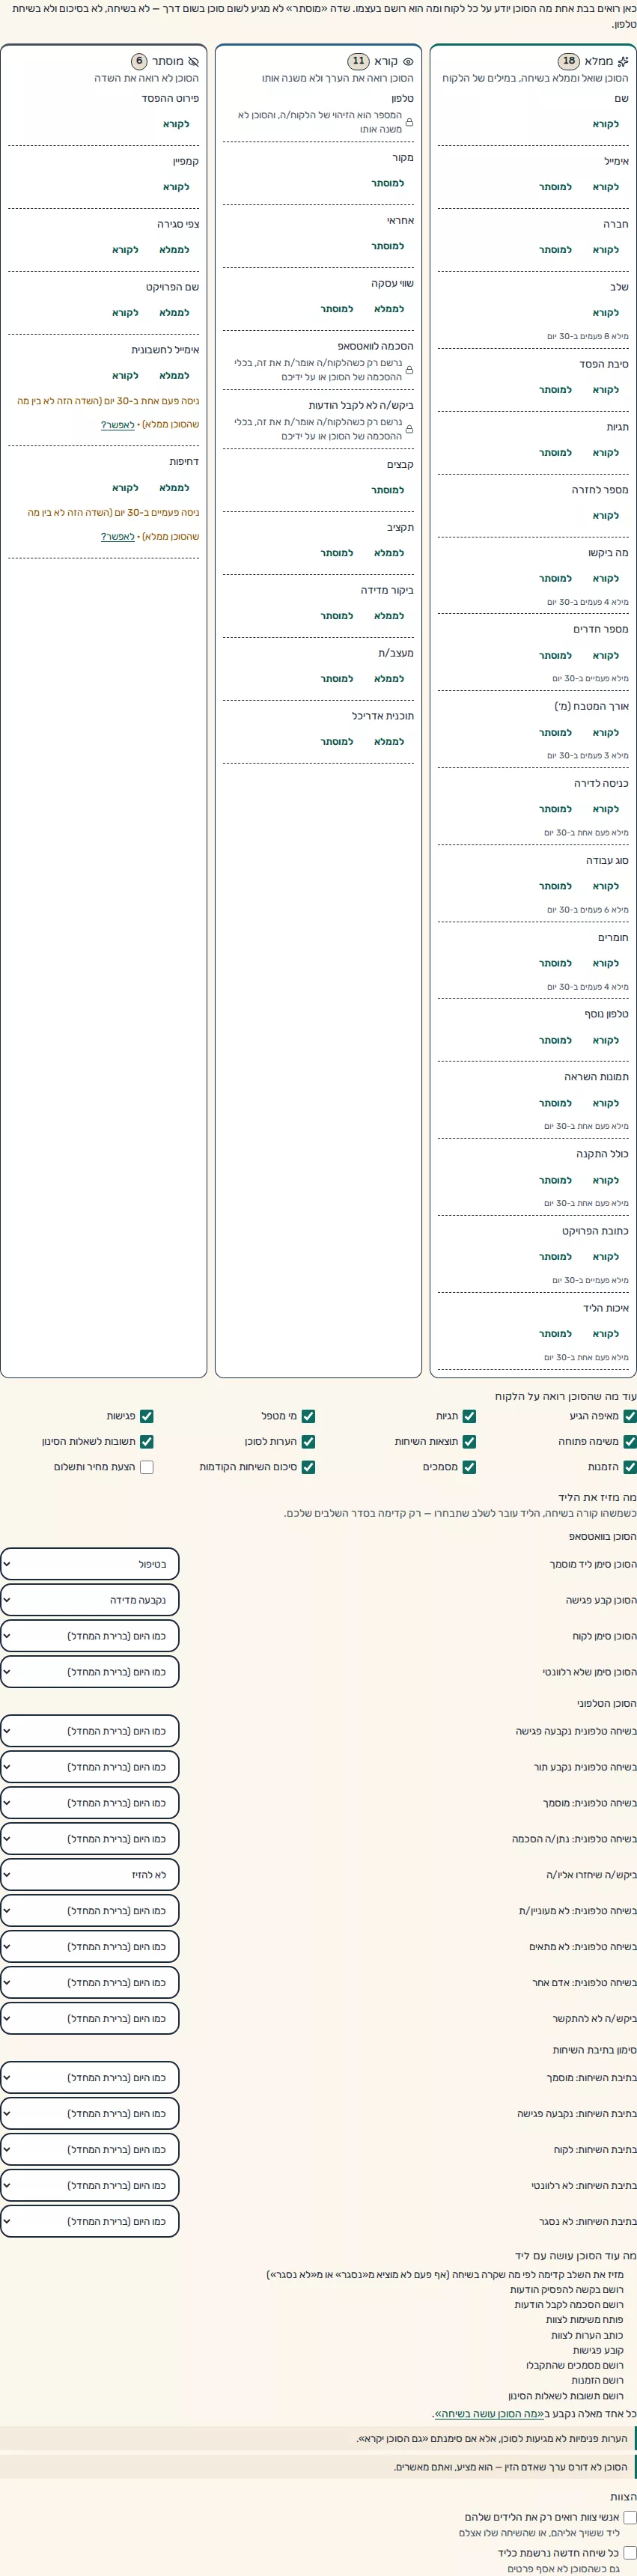Click לממלא for the שווי עסקה field
The image size is (637, 2576).
pos(389,309)
